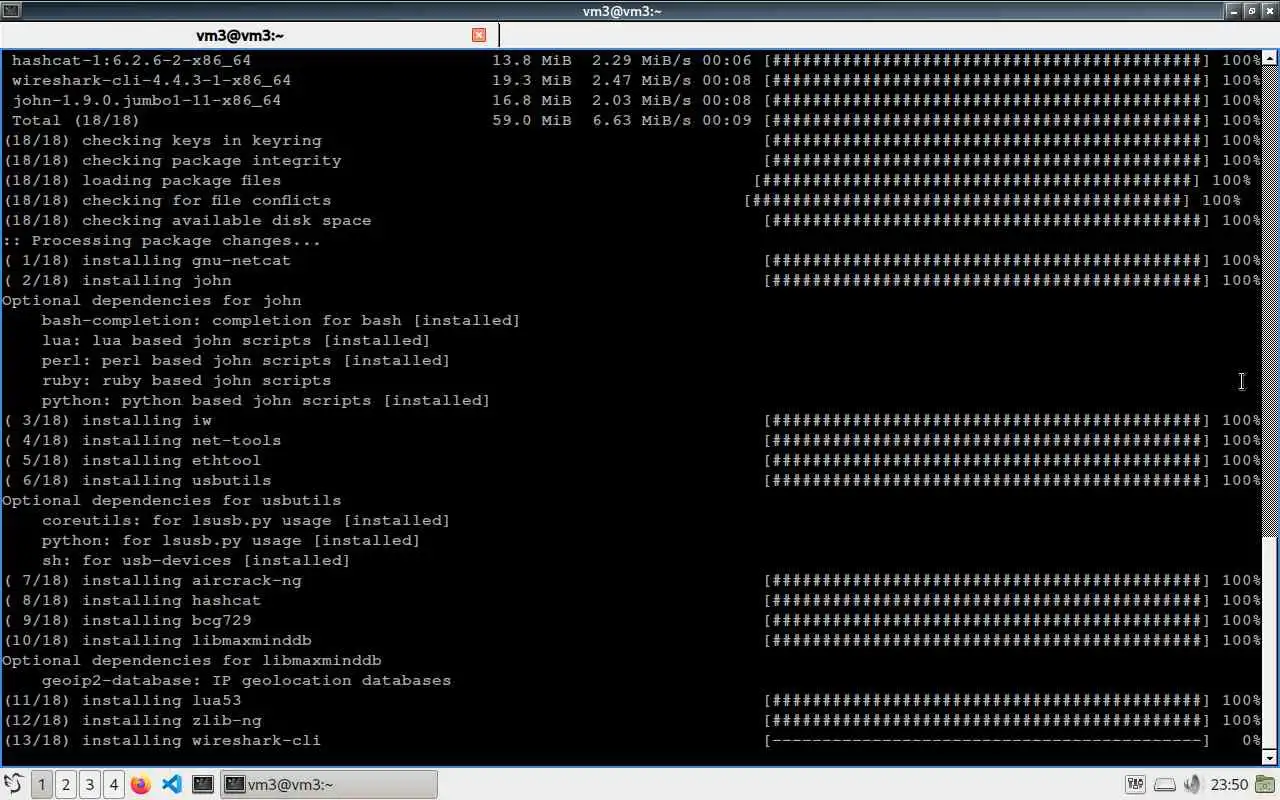Viewport: 1280px width, 800px height.
Task: Switch to workspace 2
Action: coord(65,784)
